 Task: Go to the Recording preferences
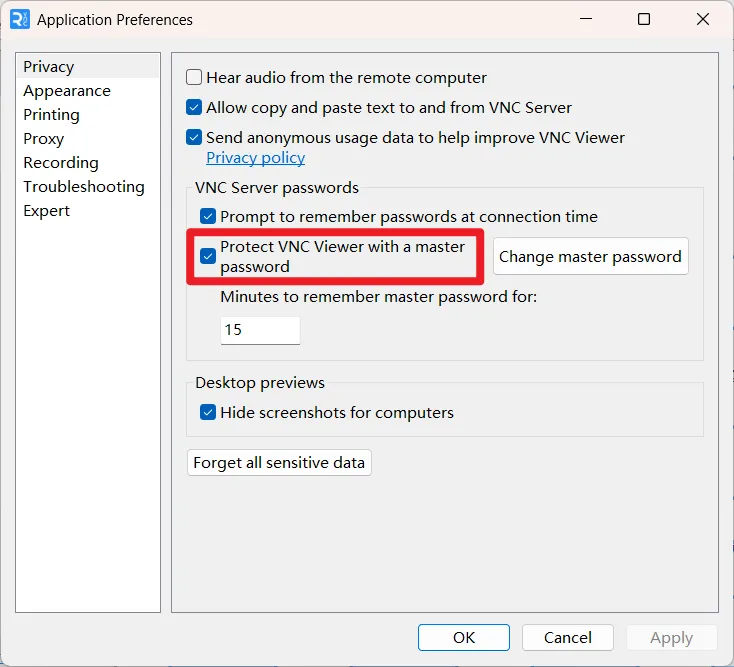pos(61,163)
